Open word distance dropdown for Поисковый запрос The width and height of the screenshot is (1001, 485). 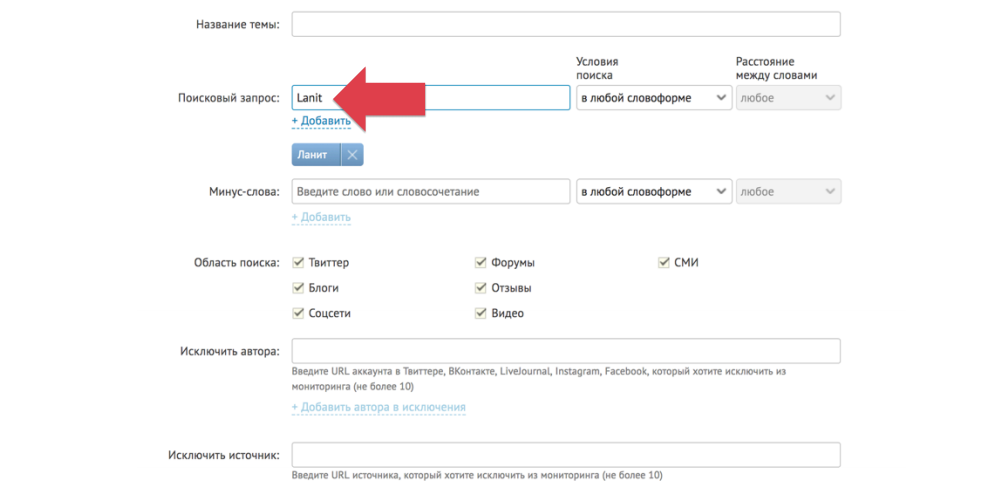[788, 98]
